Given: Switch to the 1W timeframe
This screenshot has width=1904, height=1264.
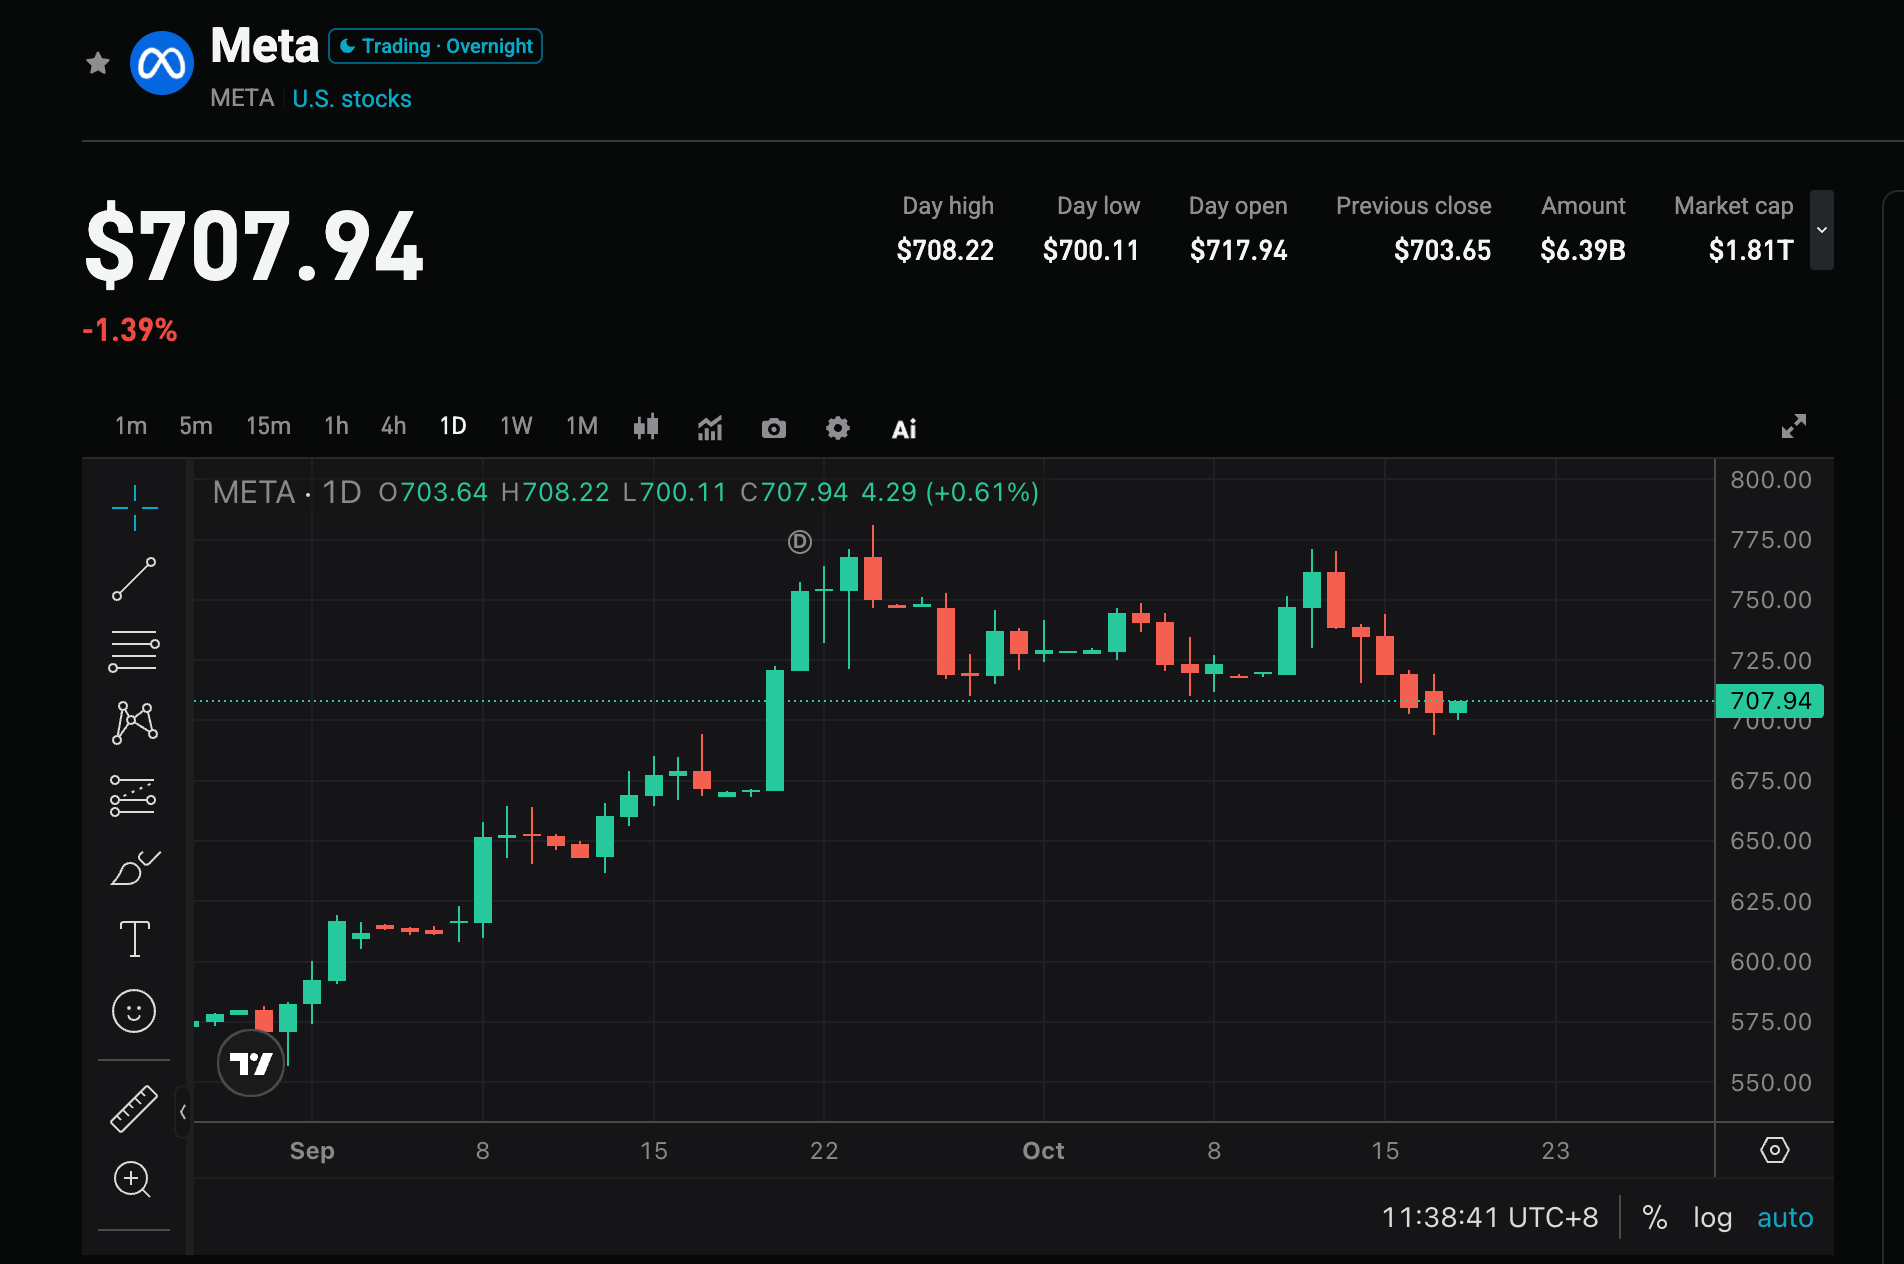Looking at the screenshot, I should click(x=516, y=426).
